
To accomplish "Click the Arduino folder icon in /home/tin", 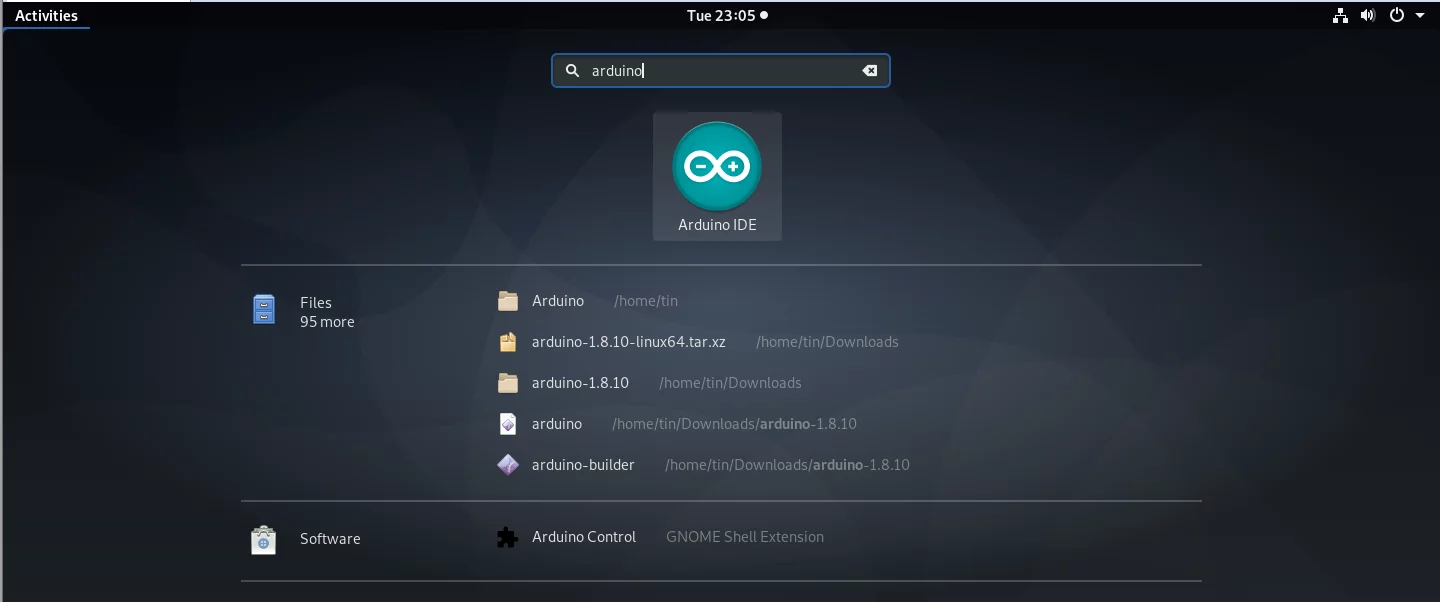I will click(x=508, y=301).
